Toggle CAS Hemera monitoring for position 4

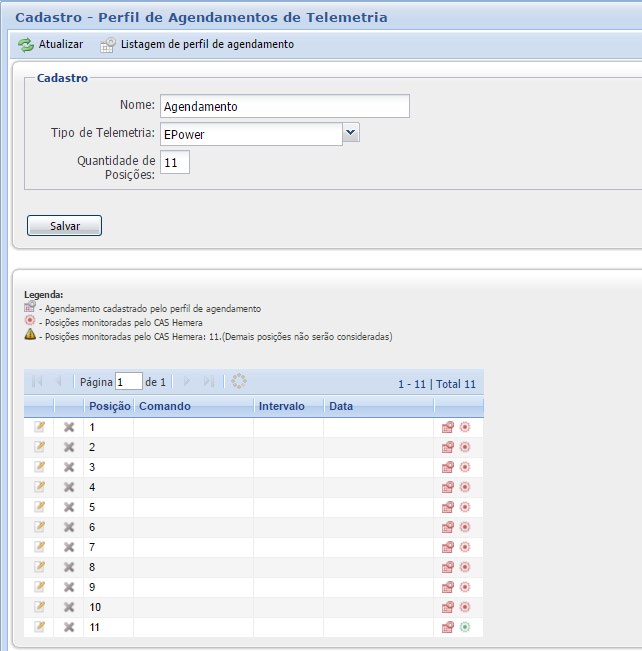pyautogui.click(x=465, y=487)
